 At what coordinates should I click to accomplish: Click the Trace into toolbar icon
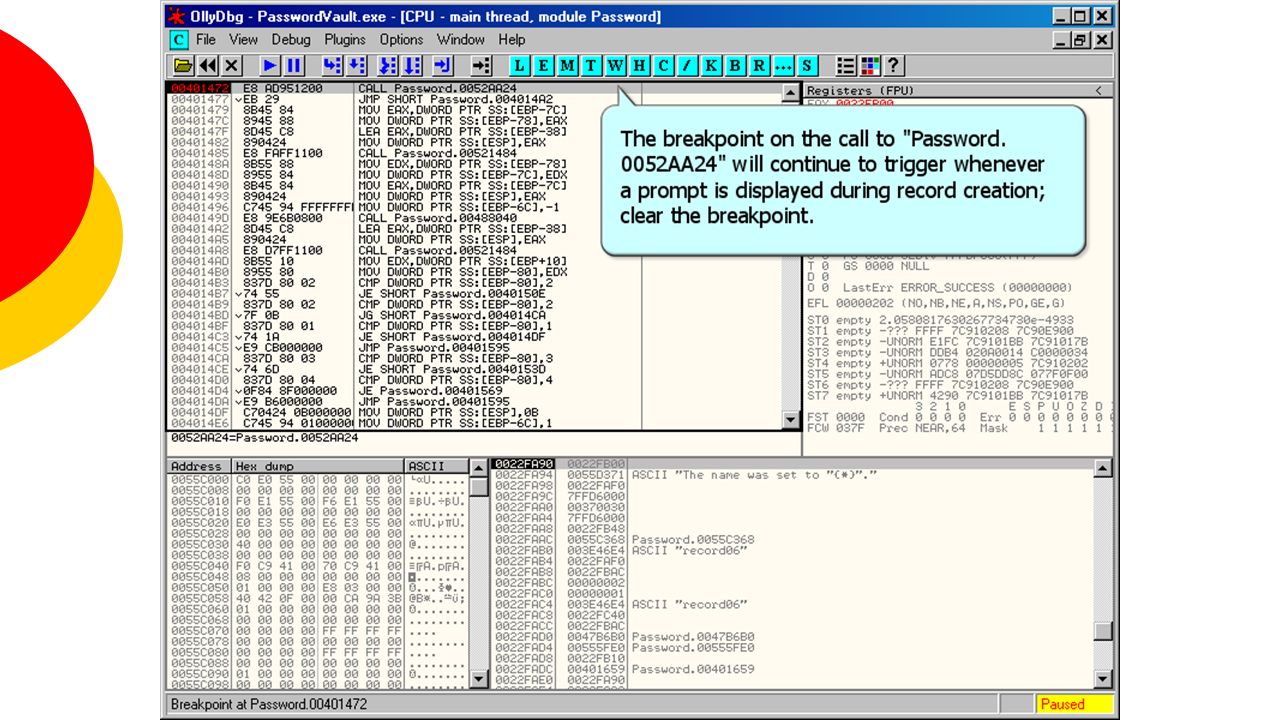pos(389,66)
